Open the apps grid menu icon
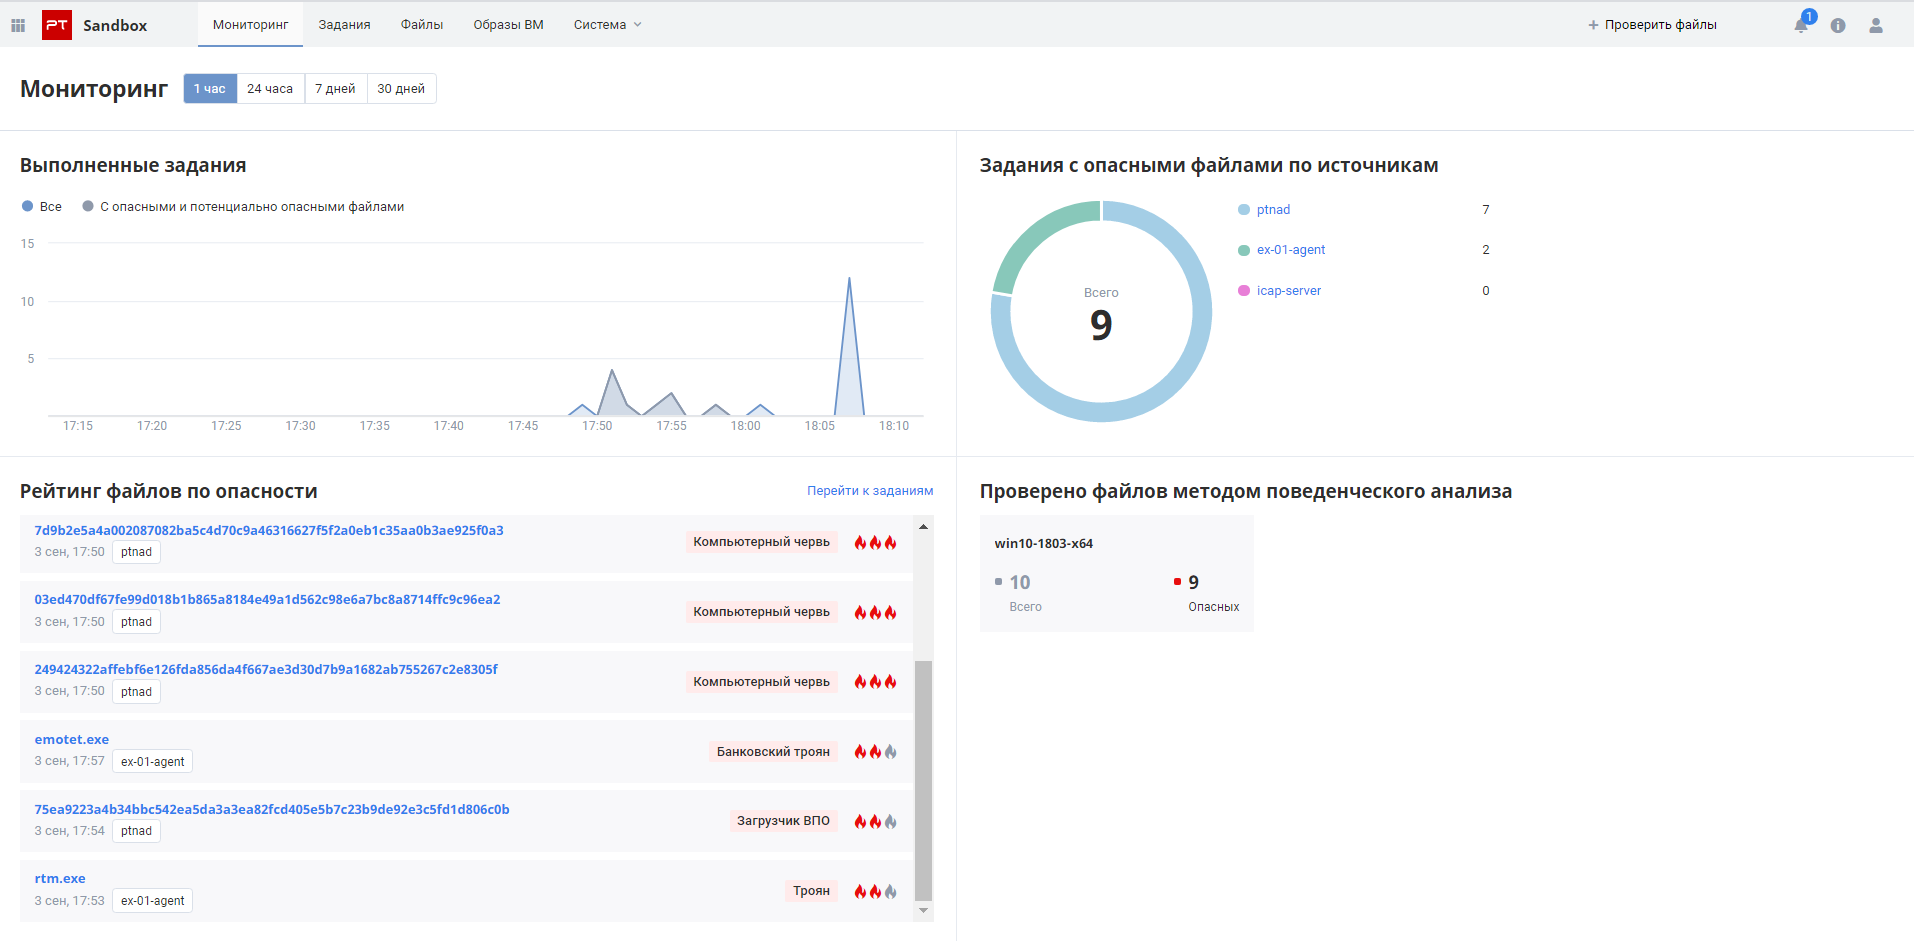 18,25
